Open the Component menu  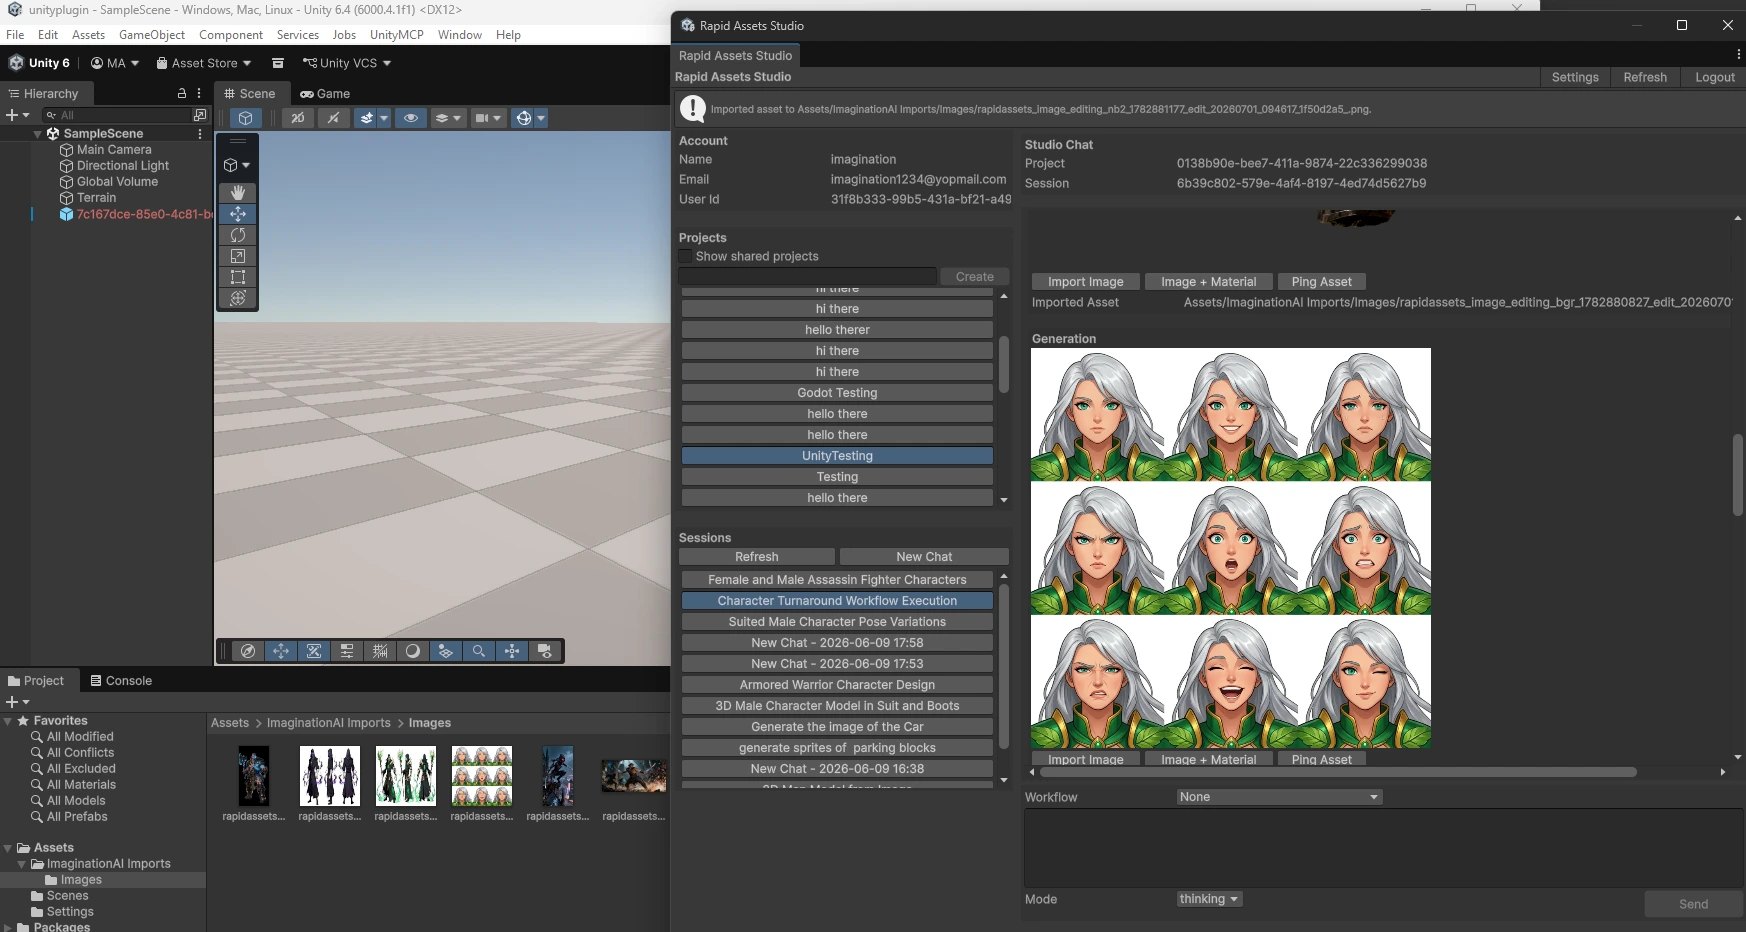pyautogui.click(x=231, y=34)
